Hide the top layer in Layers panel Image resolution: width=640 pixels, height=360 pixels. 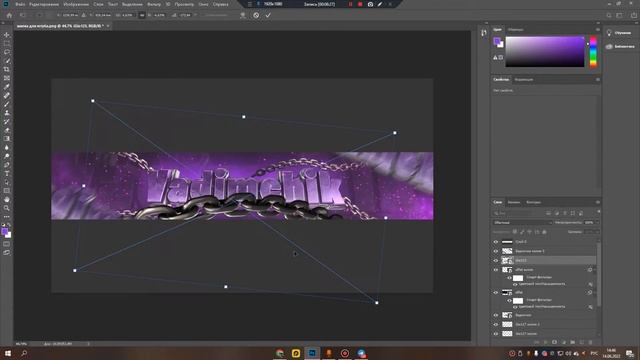coord(496,242)
